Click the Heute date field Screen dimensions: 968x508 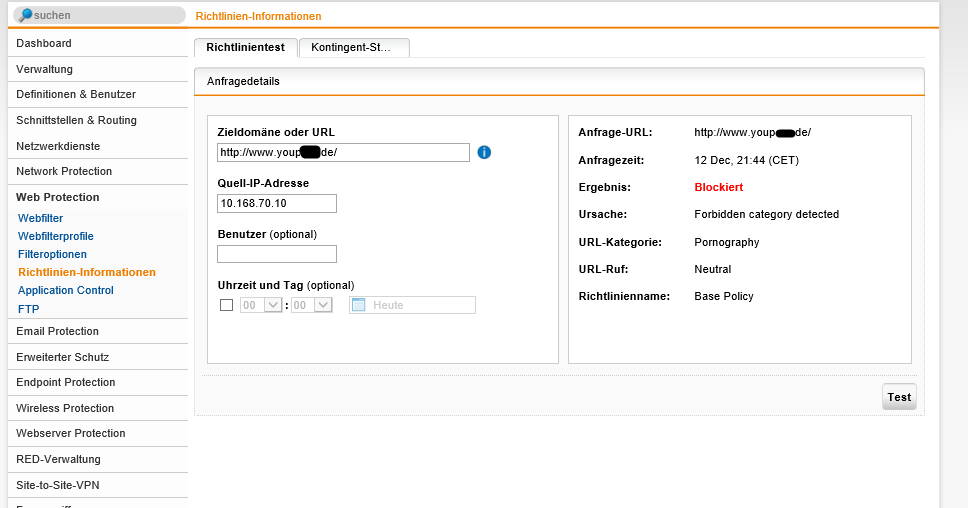(420, 305)
